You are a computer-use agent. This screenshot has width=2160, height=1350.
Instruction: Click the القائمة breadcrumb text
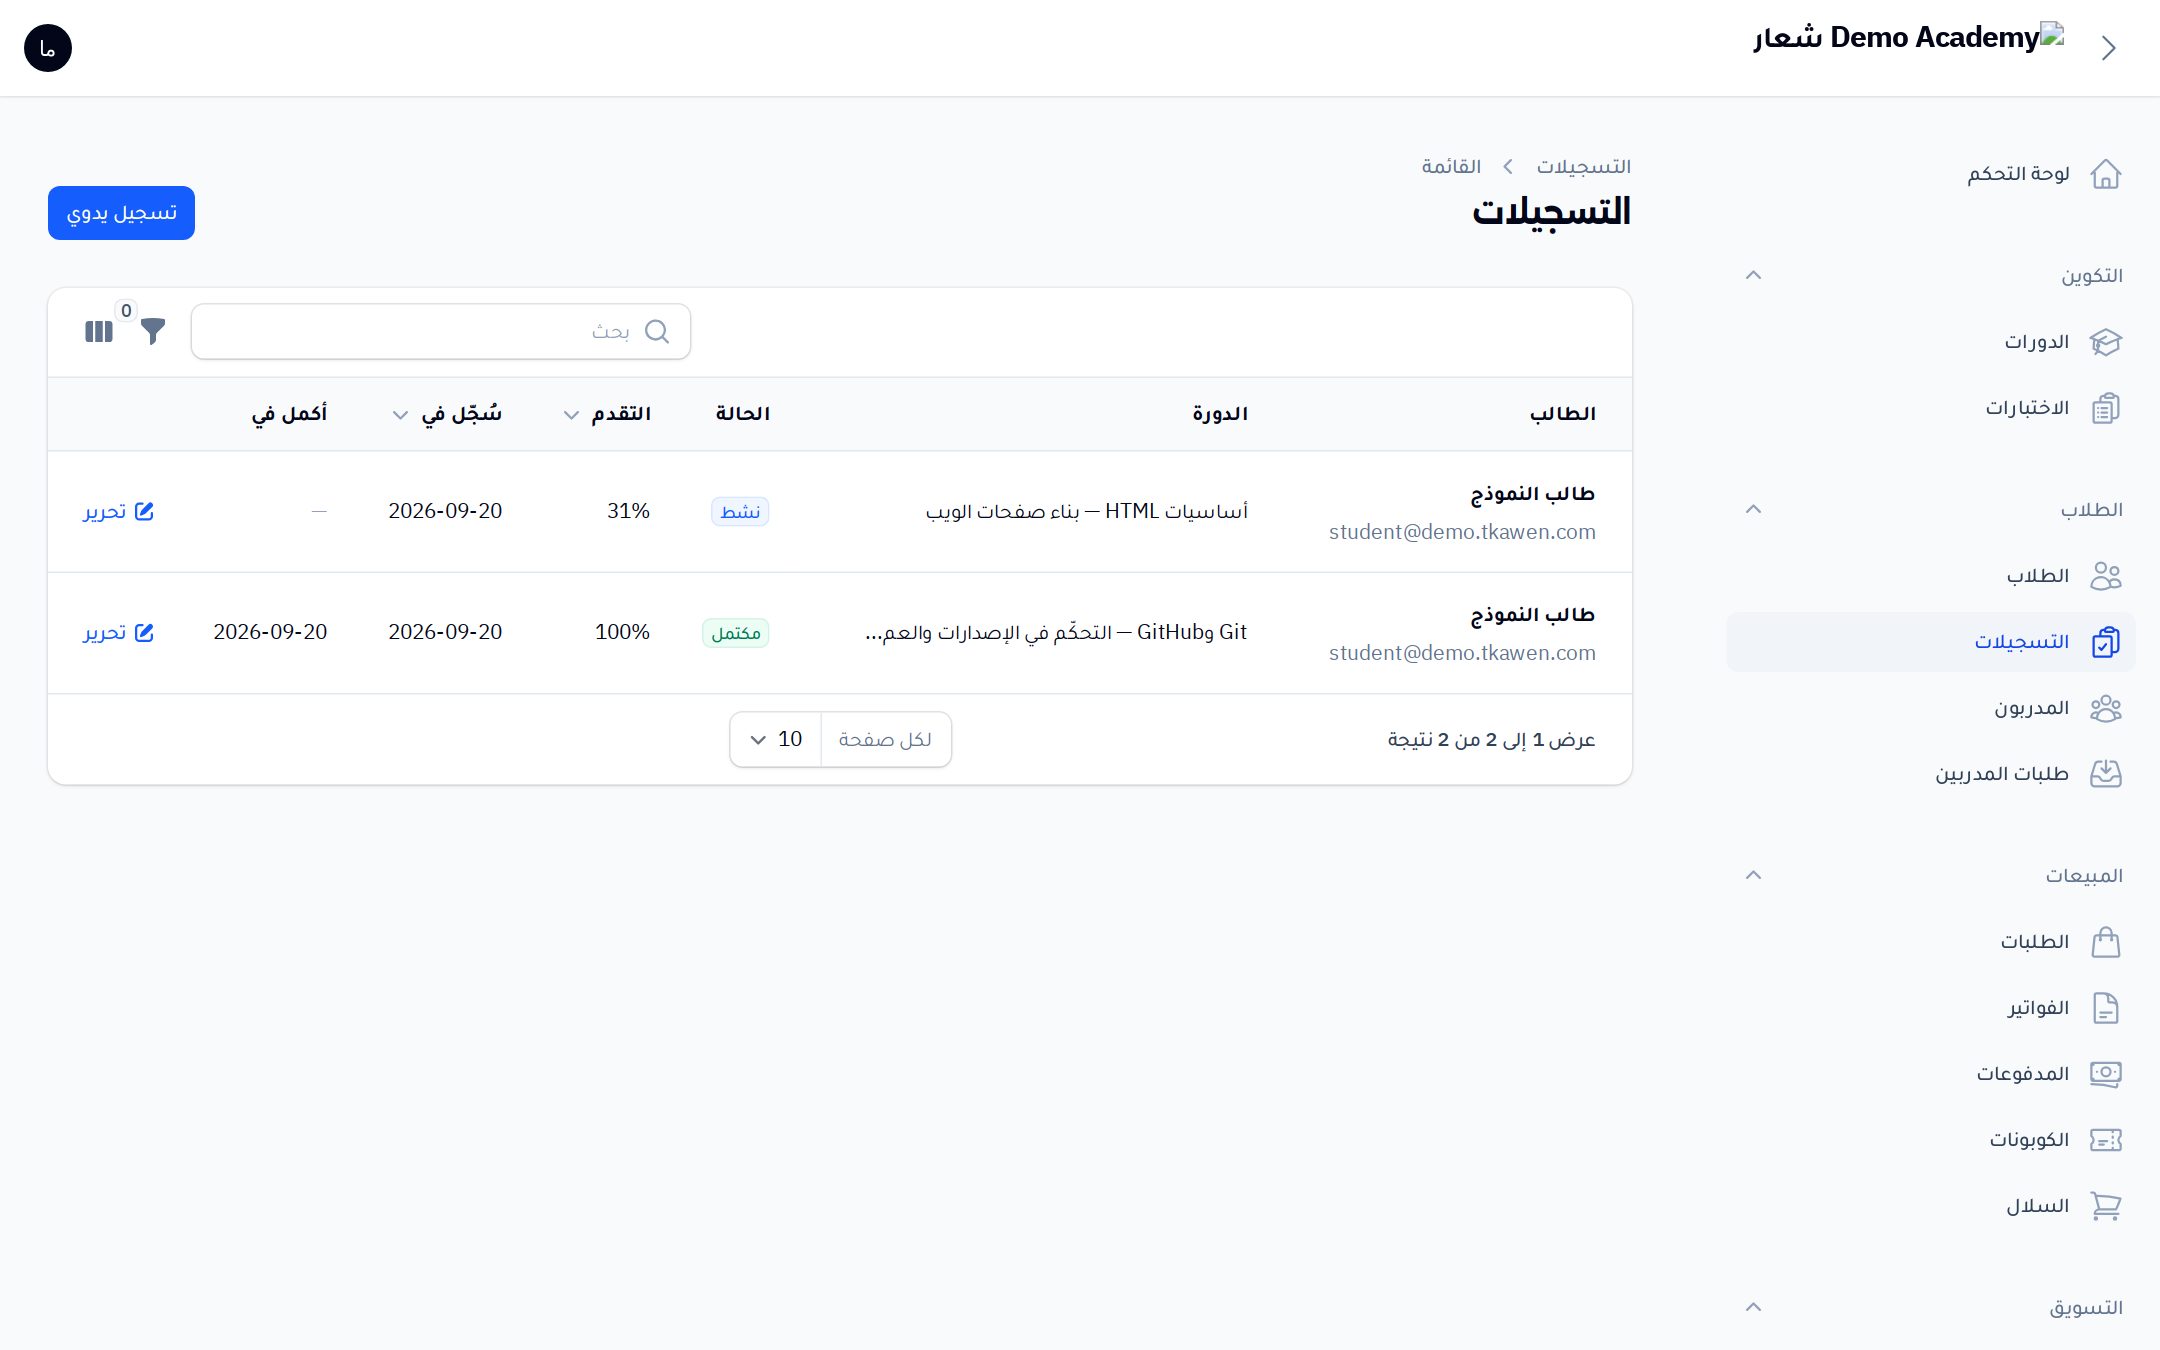pyautogui.click(x=1452, y=166)
